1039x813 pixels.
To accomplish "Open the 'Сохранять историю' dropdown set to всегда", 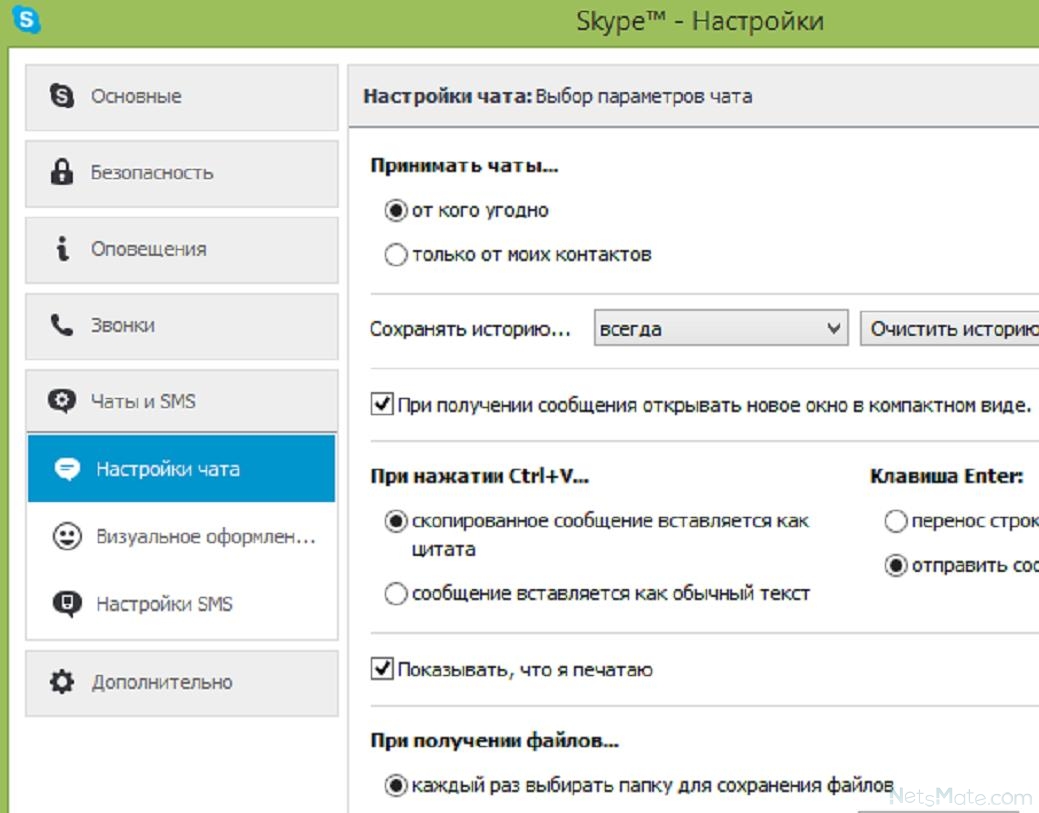I will (721, 328).
